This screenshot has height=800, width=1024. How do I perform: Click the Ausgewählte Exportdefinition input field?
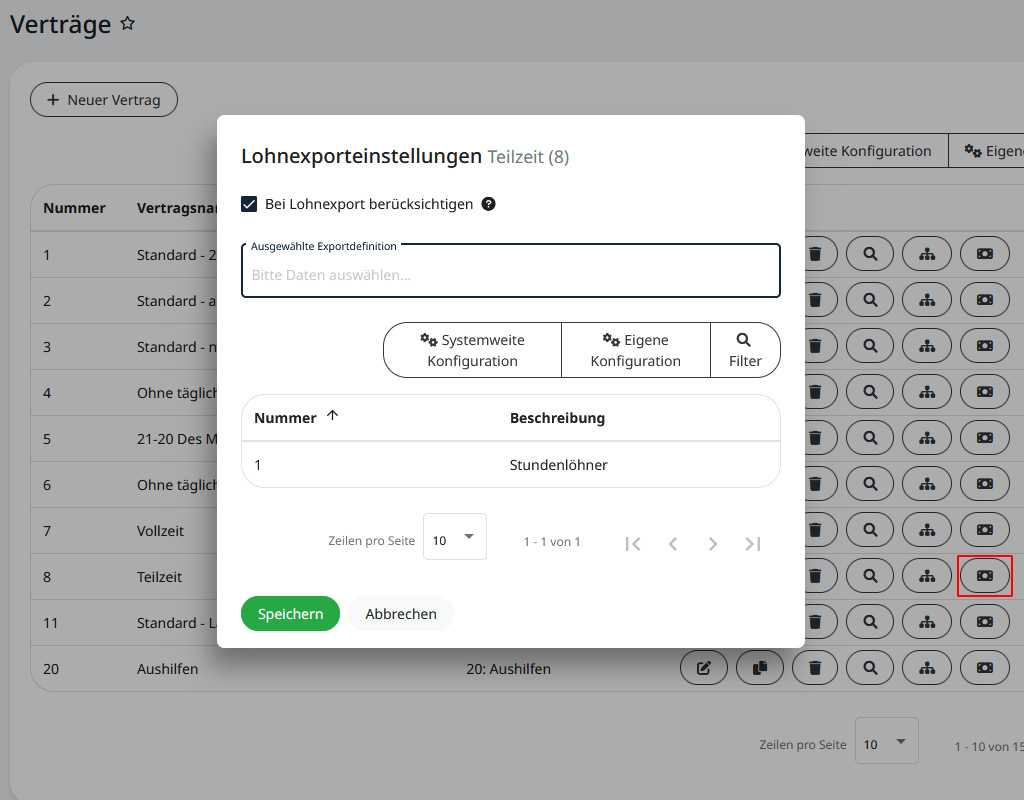[510, 275]
